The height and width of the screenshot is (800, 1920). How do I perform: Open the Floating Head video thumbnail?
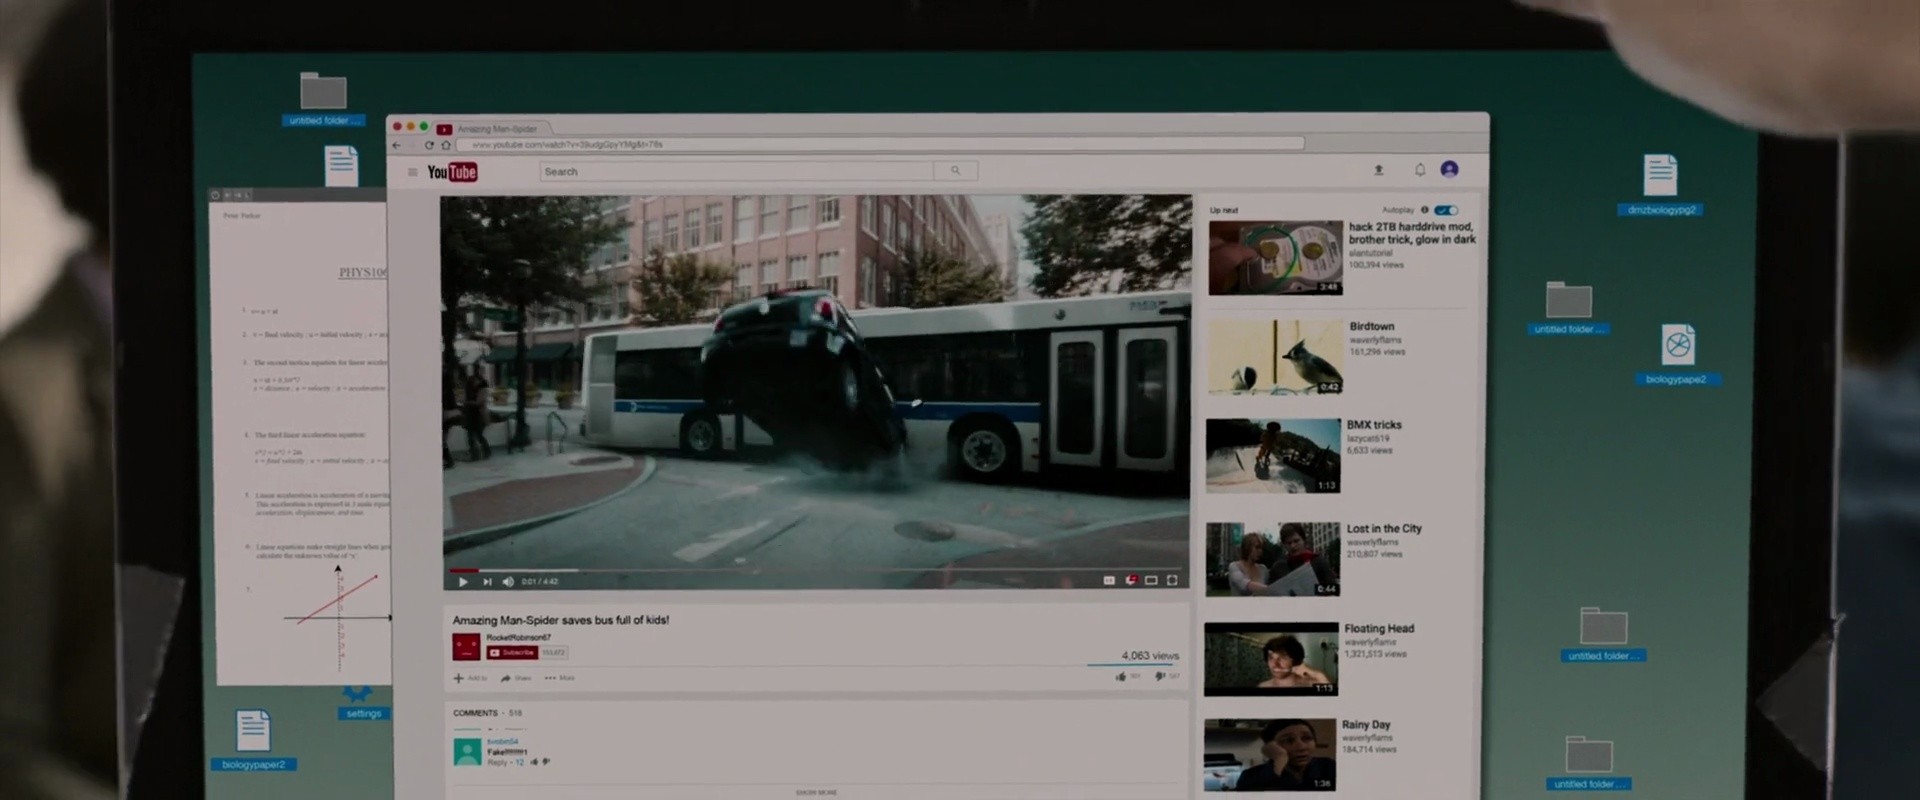point(1271,659)
